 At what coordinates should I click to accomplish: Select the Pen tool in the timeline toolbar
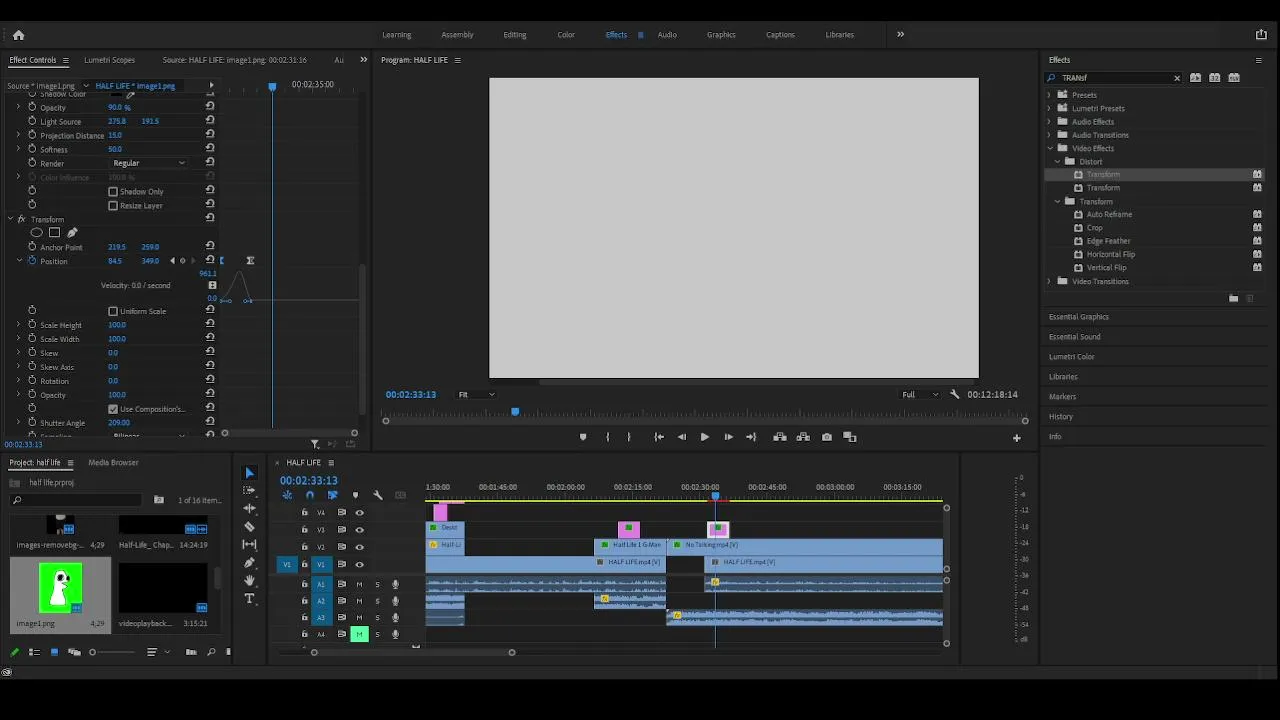pyautogui.click(x=250, y=563)
